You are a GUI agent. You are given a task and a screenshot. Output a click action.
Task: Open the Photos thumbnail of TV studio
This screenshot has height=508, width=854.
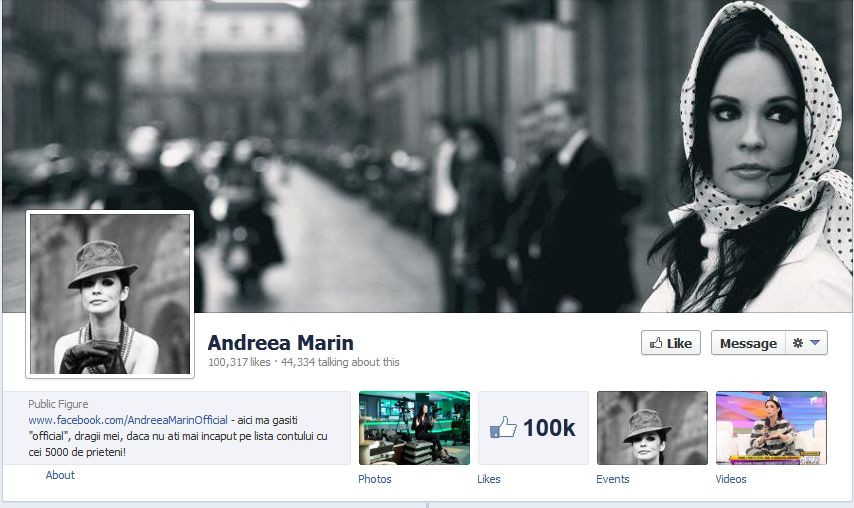coord(414,427)
